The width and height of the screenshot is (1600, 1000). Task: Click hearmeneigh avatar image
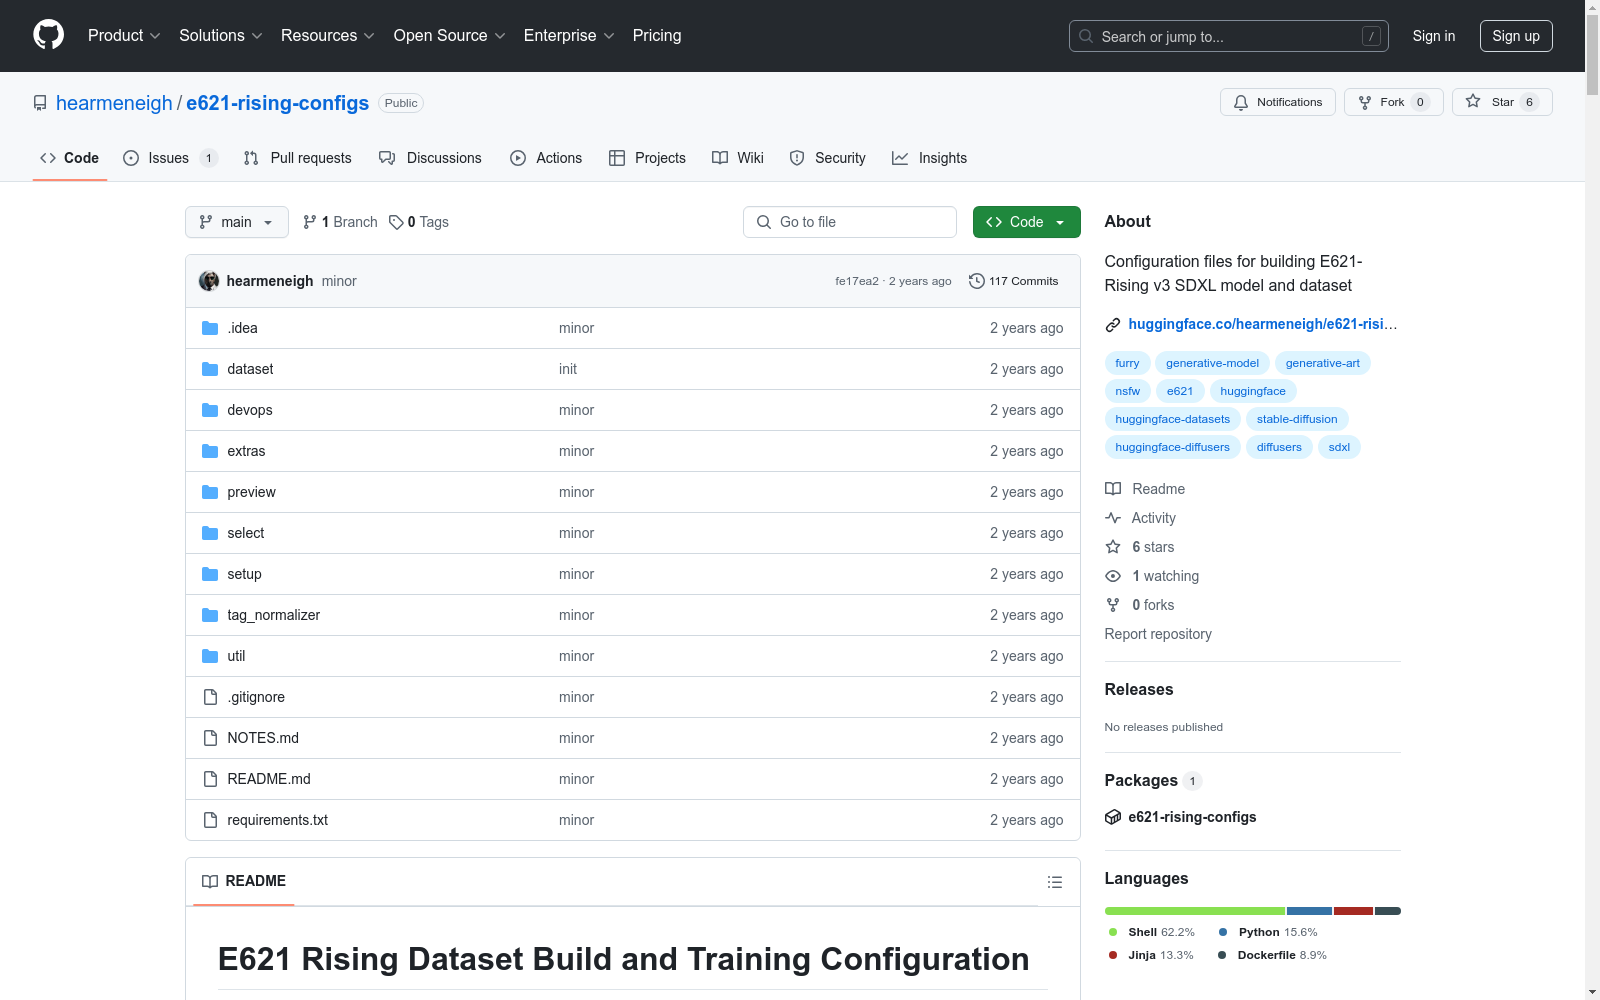209,281
